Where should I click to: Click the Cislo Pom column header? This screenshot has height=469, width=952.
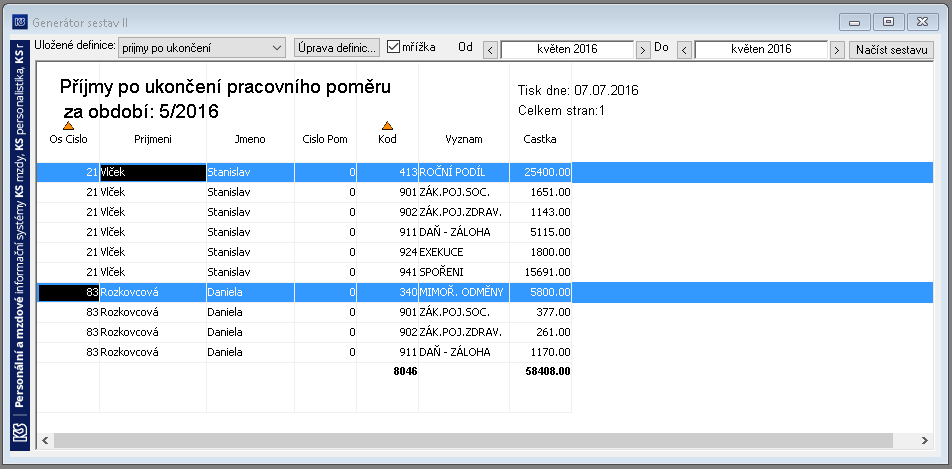tap(325, 139)
